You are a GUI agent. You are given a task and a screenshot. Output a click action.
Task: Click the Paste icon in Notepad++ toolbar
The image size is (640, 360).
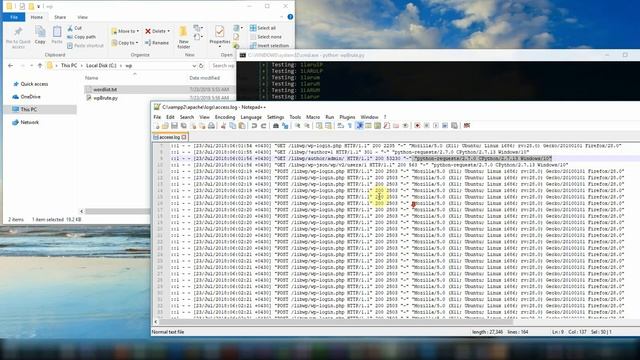point(242,126)
